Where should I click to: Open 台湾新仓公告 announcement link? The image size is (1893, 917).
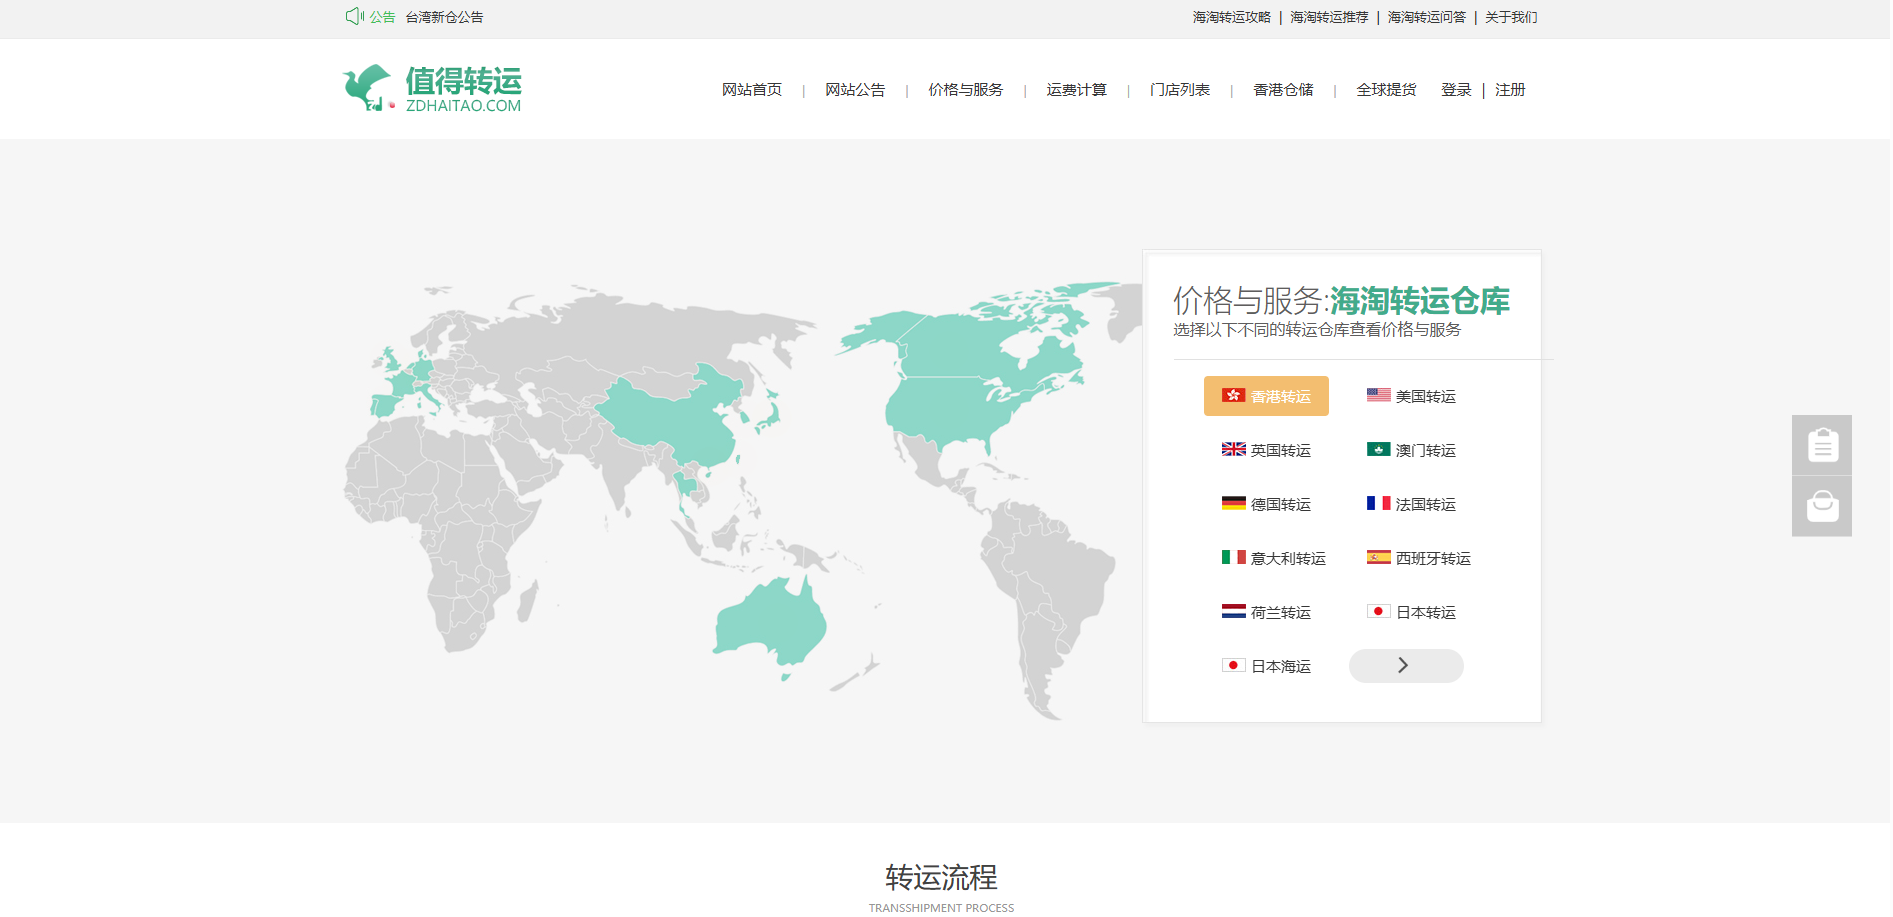444,17
